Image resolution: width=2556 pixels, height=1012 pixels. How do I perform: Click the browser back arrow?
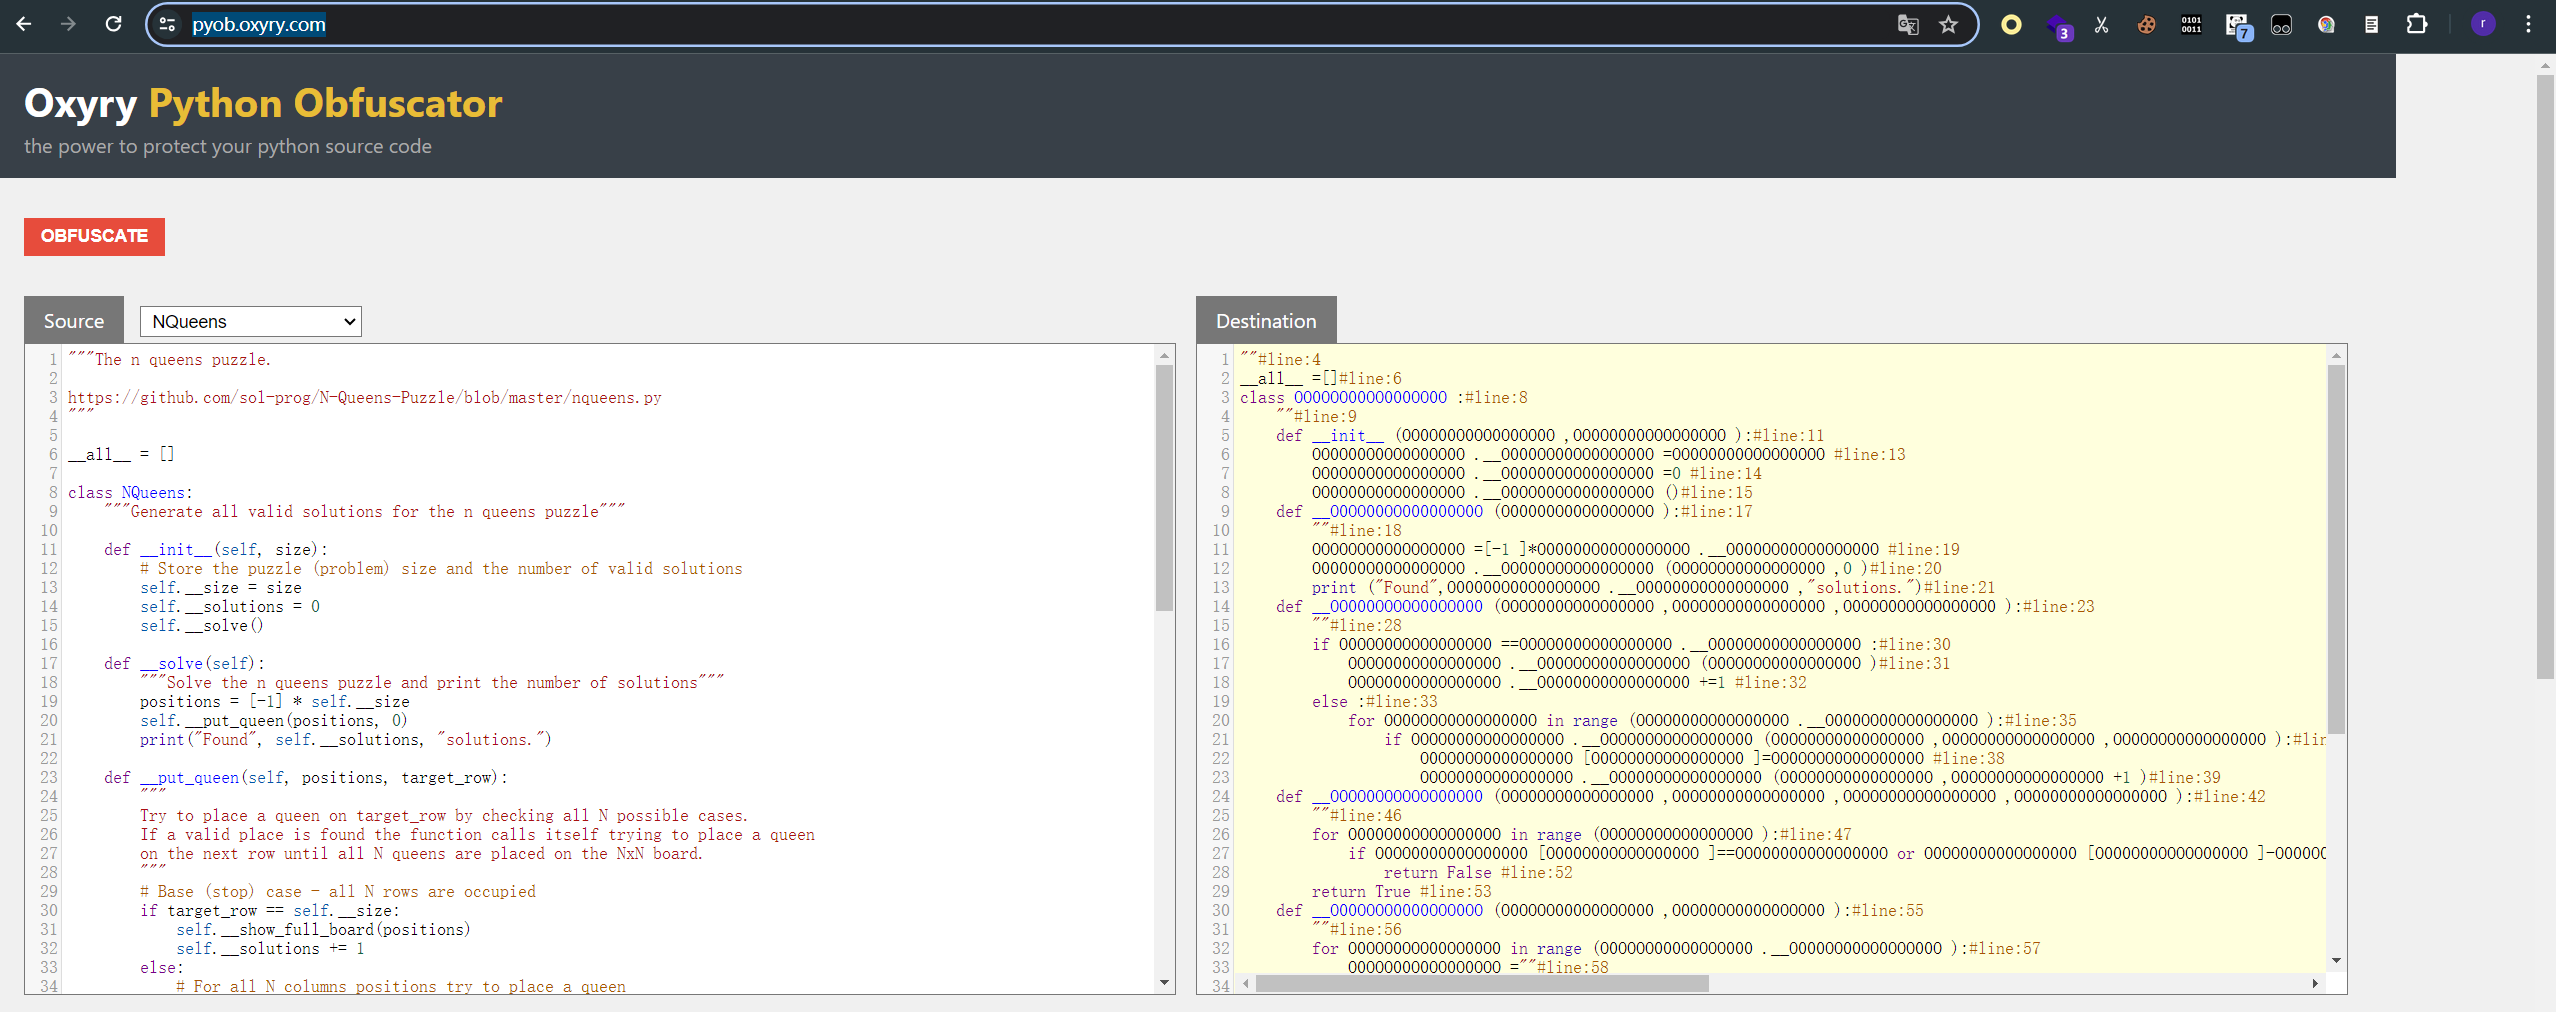click(x=24, y=24)
